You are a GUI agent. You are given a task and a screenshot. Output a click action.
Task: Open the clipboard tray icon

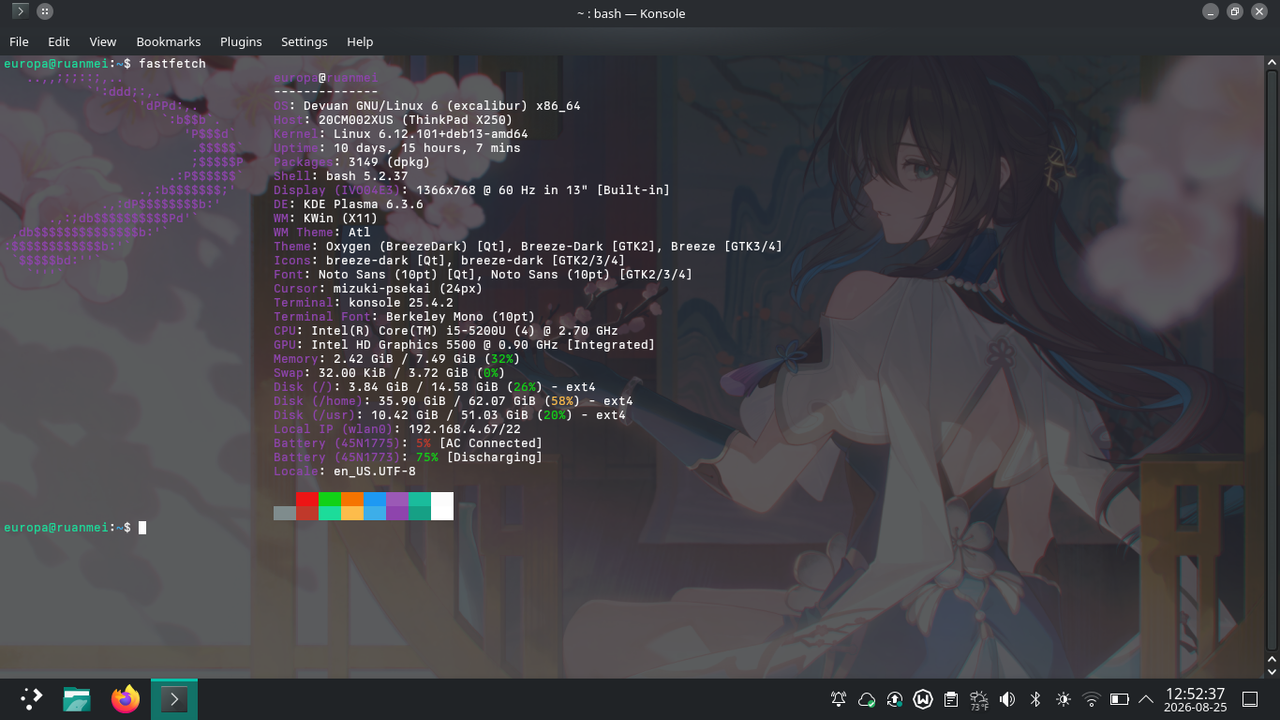tap(951, 699)
